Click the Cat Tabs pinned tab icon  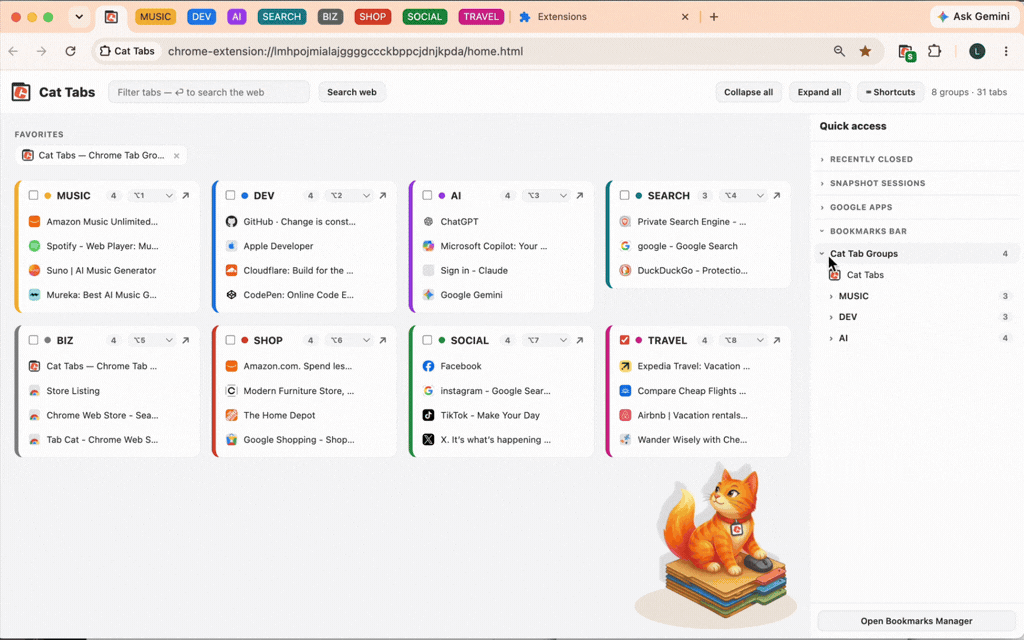click(x=111, y=17)
